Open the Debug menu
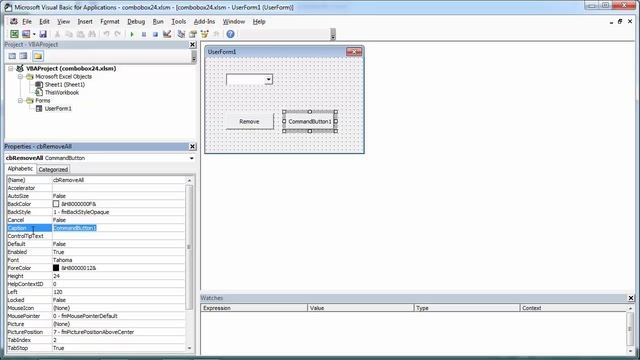 136,22
